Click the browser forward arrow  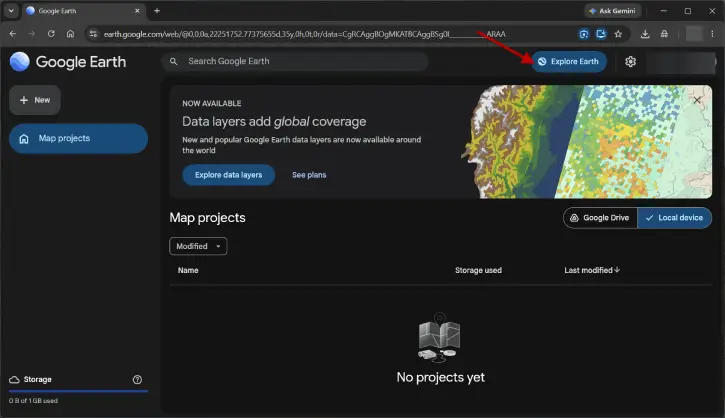31,34
